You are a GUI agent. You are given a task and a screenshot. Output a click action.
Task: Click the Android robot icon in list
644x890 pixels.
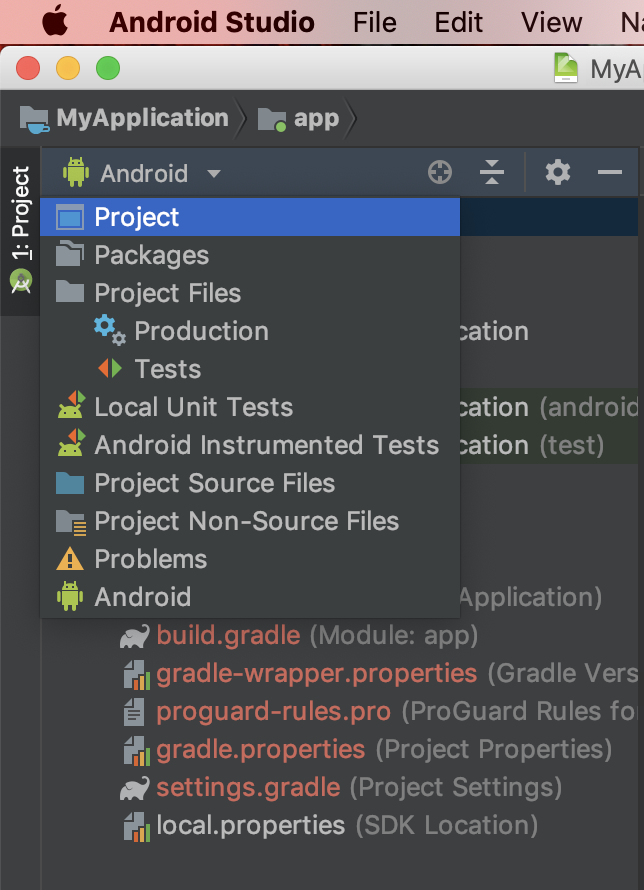70,597
